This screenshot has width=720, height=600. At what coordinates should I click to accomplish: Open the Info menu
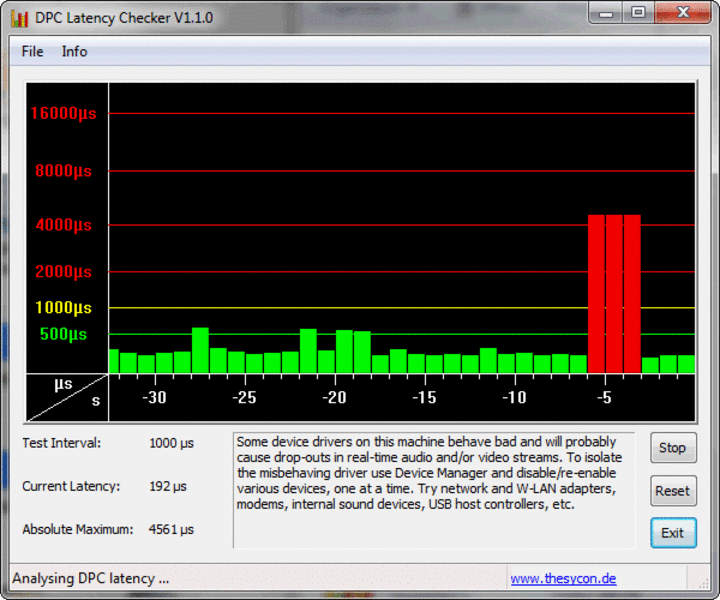pyautogui.click(x=74, y=51)
